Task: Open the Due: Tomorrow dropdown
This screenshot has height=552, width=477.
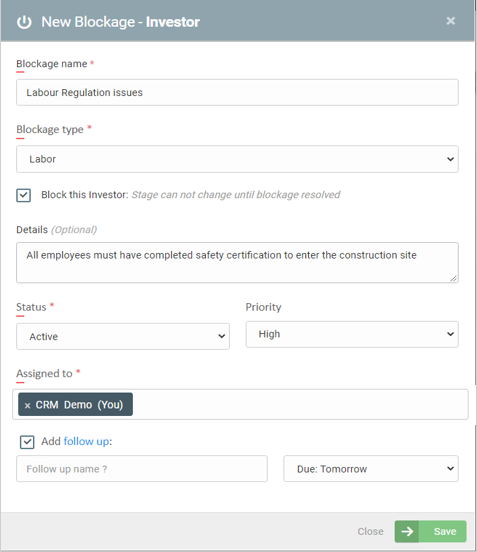Action: 371,469
